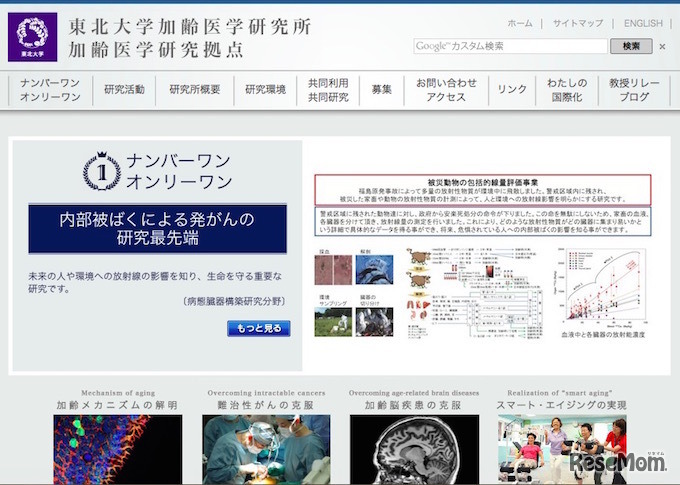Open 共同利用 共同研究 menu item
The image size is (680, 485).
[328, 89]
